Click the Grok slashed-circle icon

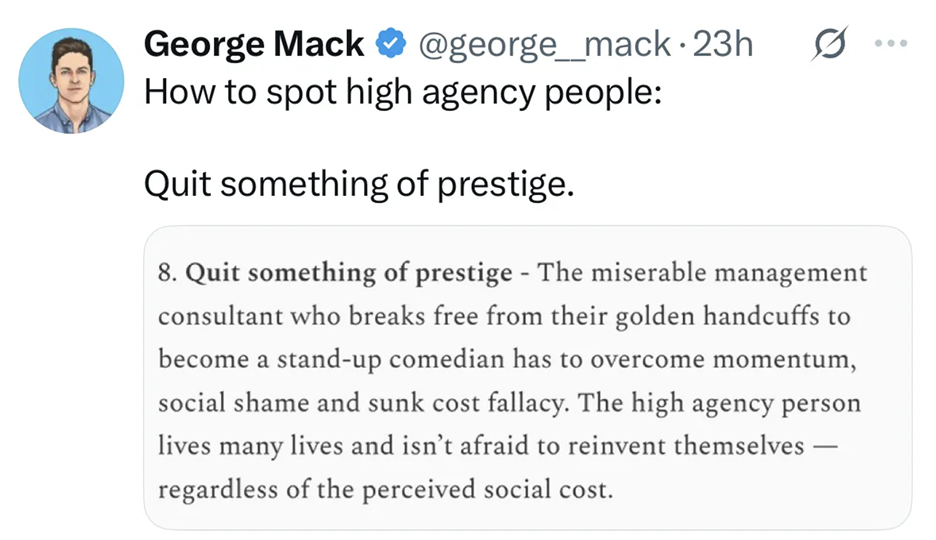coord(833,45)
